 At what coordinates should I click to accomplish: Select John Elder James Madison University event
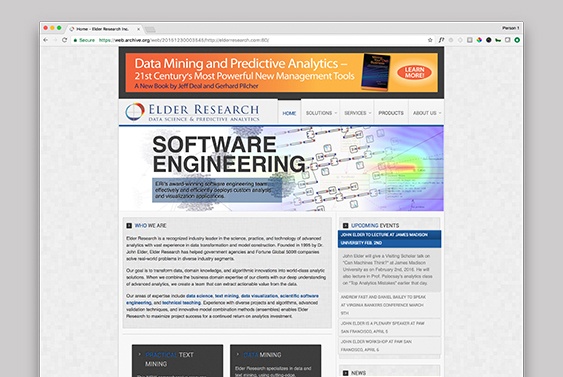pyautogui.click(x=389, y=239)
